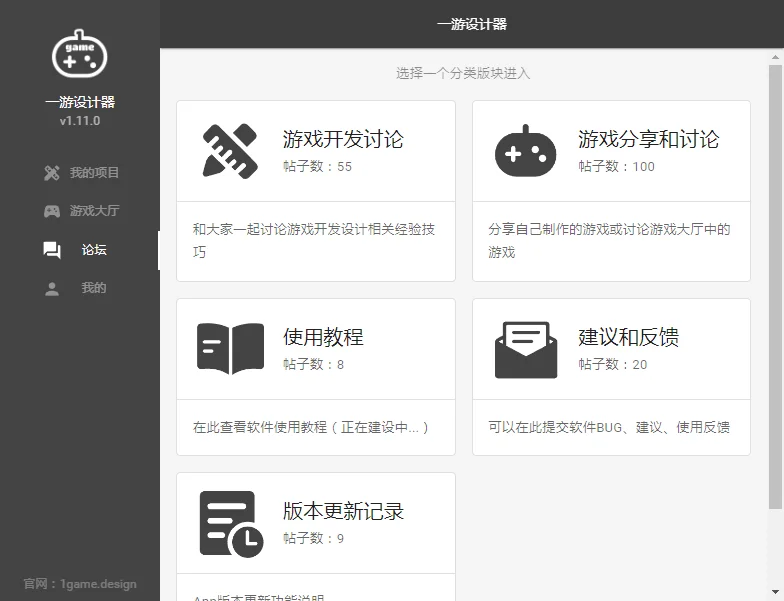Image resolution: width=784 pixels, height=601 pixels.
Task: Click the version label v1.11.0
Action: point(80,121)
